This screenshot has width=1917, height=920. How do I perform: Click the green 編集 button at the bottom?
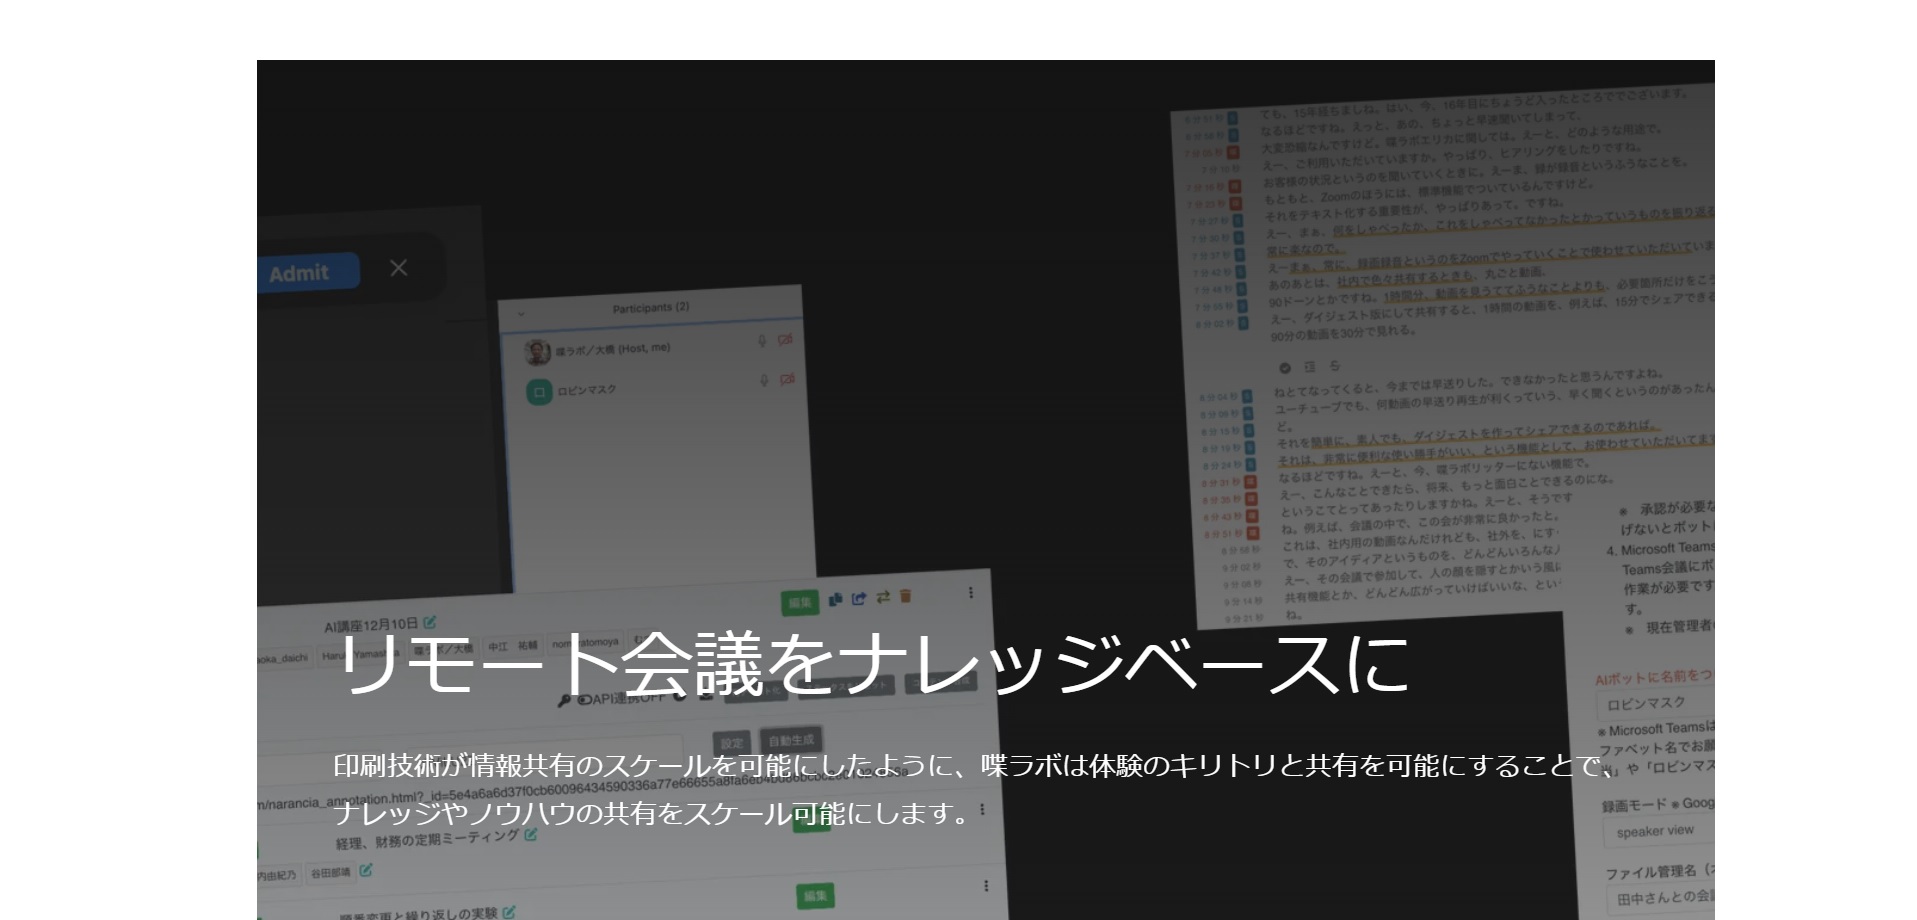point(816,896)
